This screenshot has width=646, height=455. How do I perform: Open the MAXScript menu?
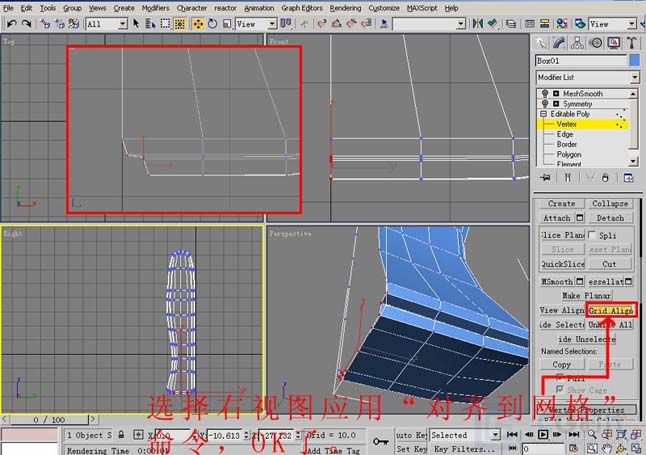pyautogui.click(x=422, y=8)
